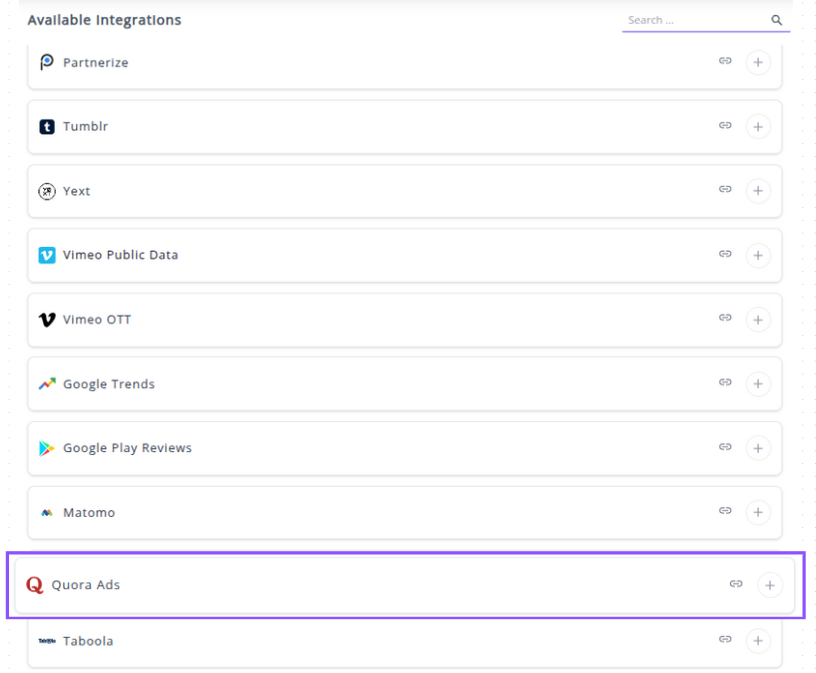Click the search magnifier icon
Viewport: 816px width, 673px height.
[776, 20]
